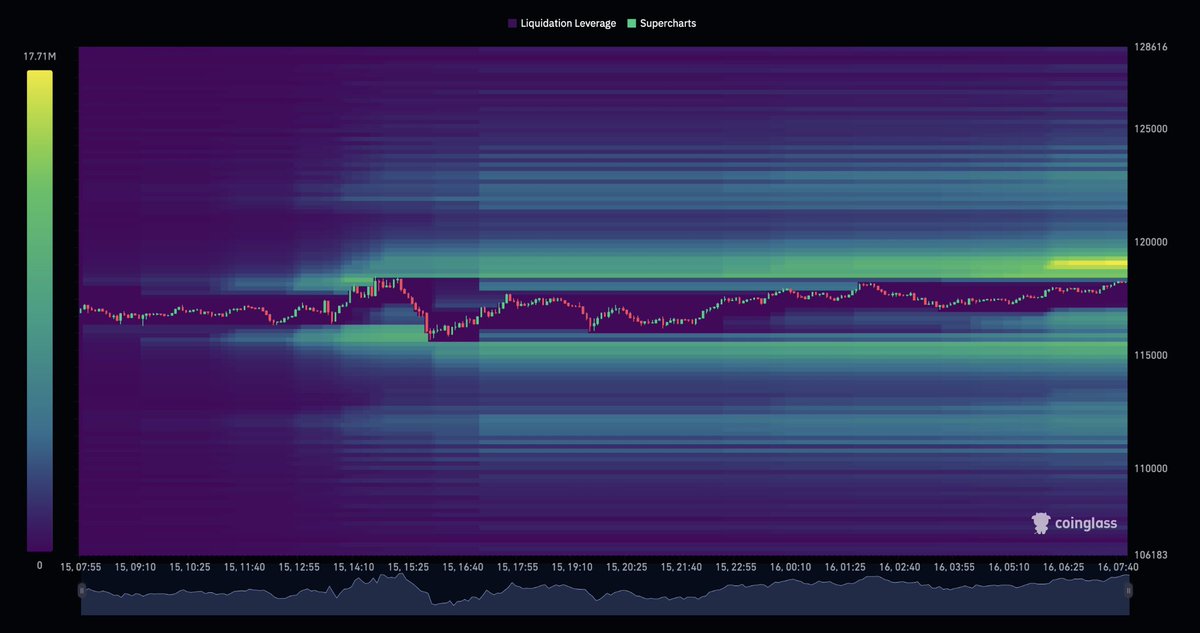Click the 15, 22:55 time axis label
Image resolution: width=1200 pixels, height=633 pixels.
pos(737,567)
